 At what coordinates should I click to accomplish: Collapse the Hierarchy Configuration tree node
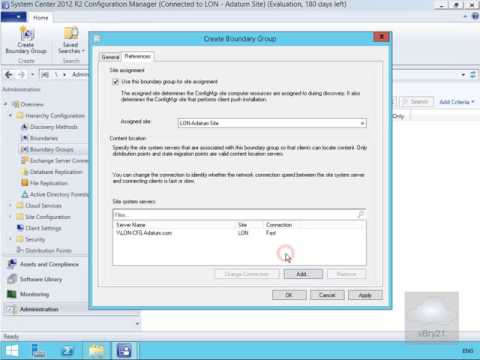[x=10, y=115]
